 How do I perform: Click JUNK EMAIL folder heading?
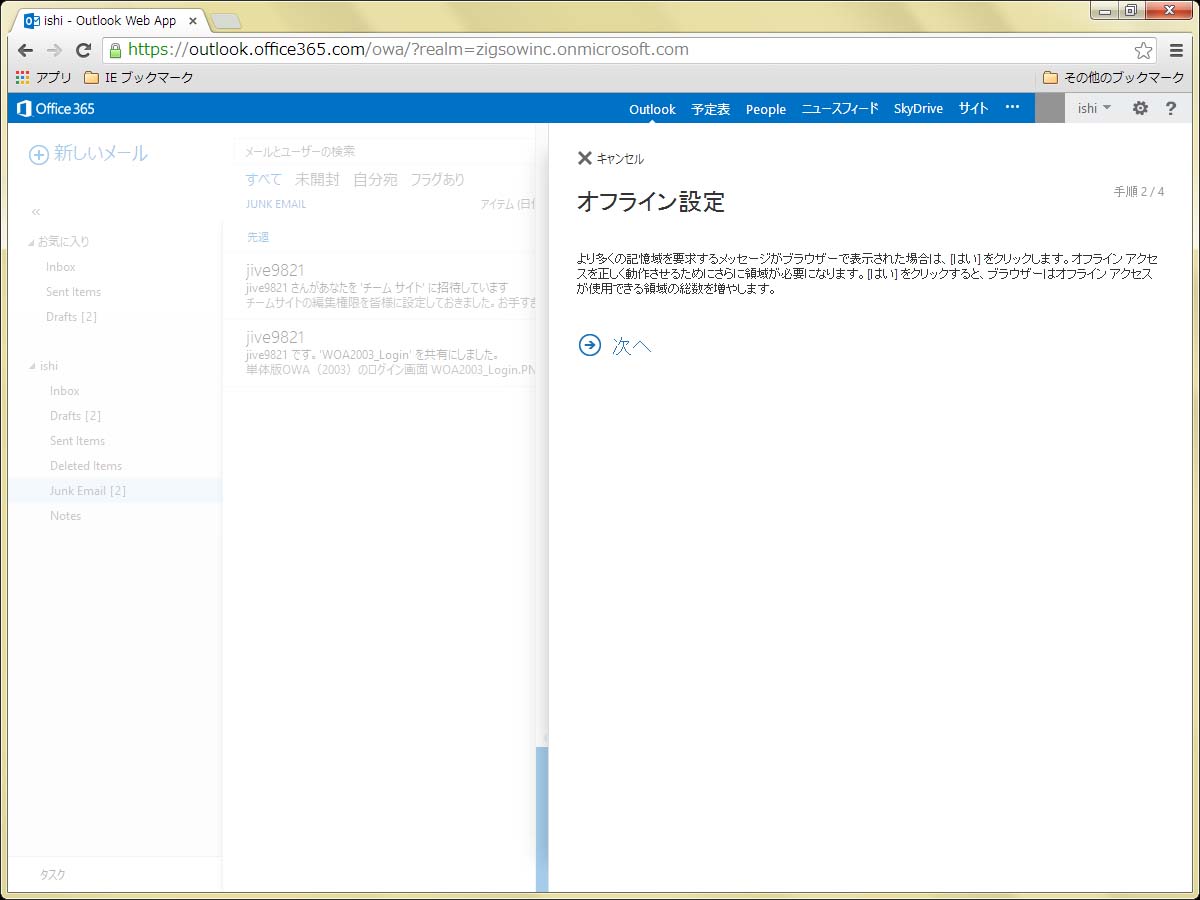(276, 204)
